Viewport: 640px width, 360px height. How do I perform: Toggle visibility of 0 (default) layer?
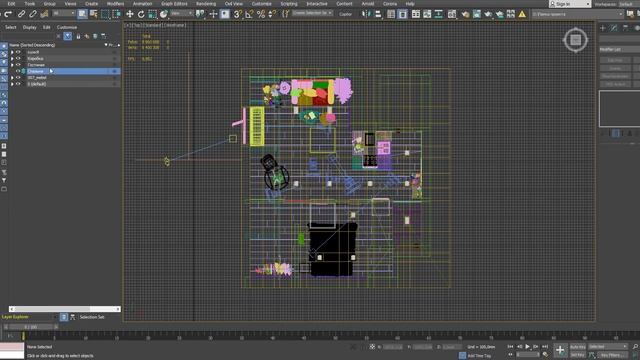click(x=18, y=84)
